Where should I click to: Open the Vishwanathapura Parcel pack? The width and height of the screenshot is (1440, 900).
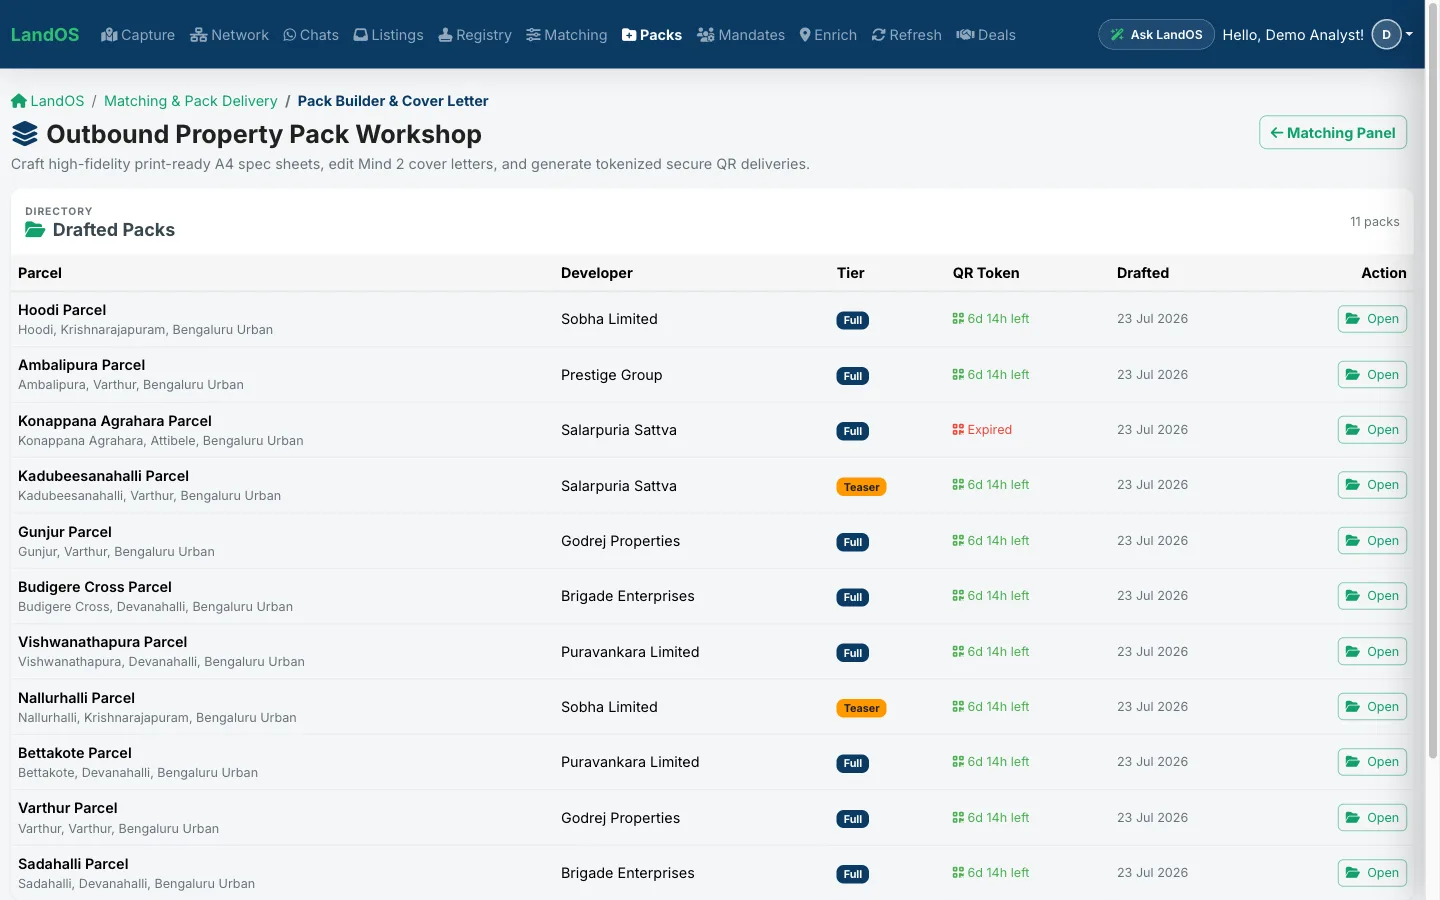(x=1372, y=652)
